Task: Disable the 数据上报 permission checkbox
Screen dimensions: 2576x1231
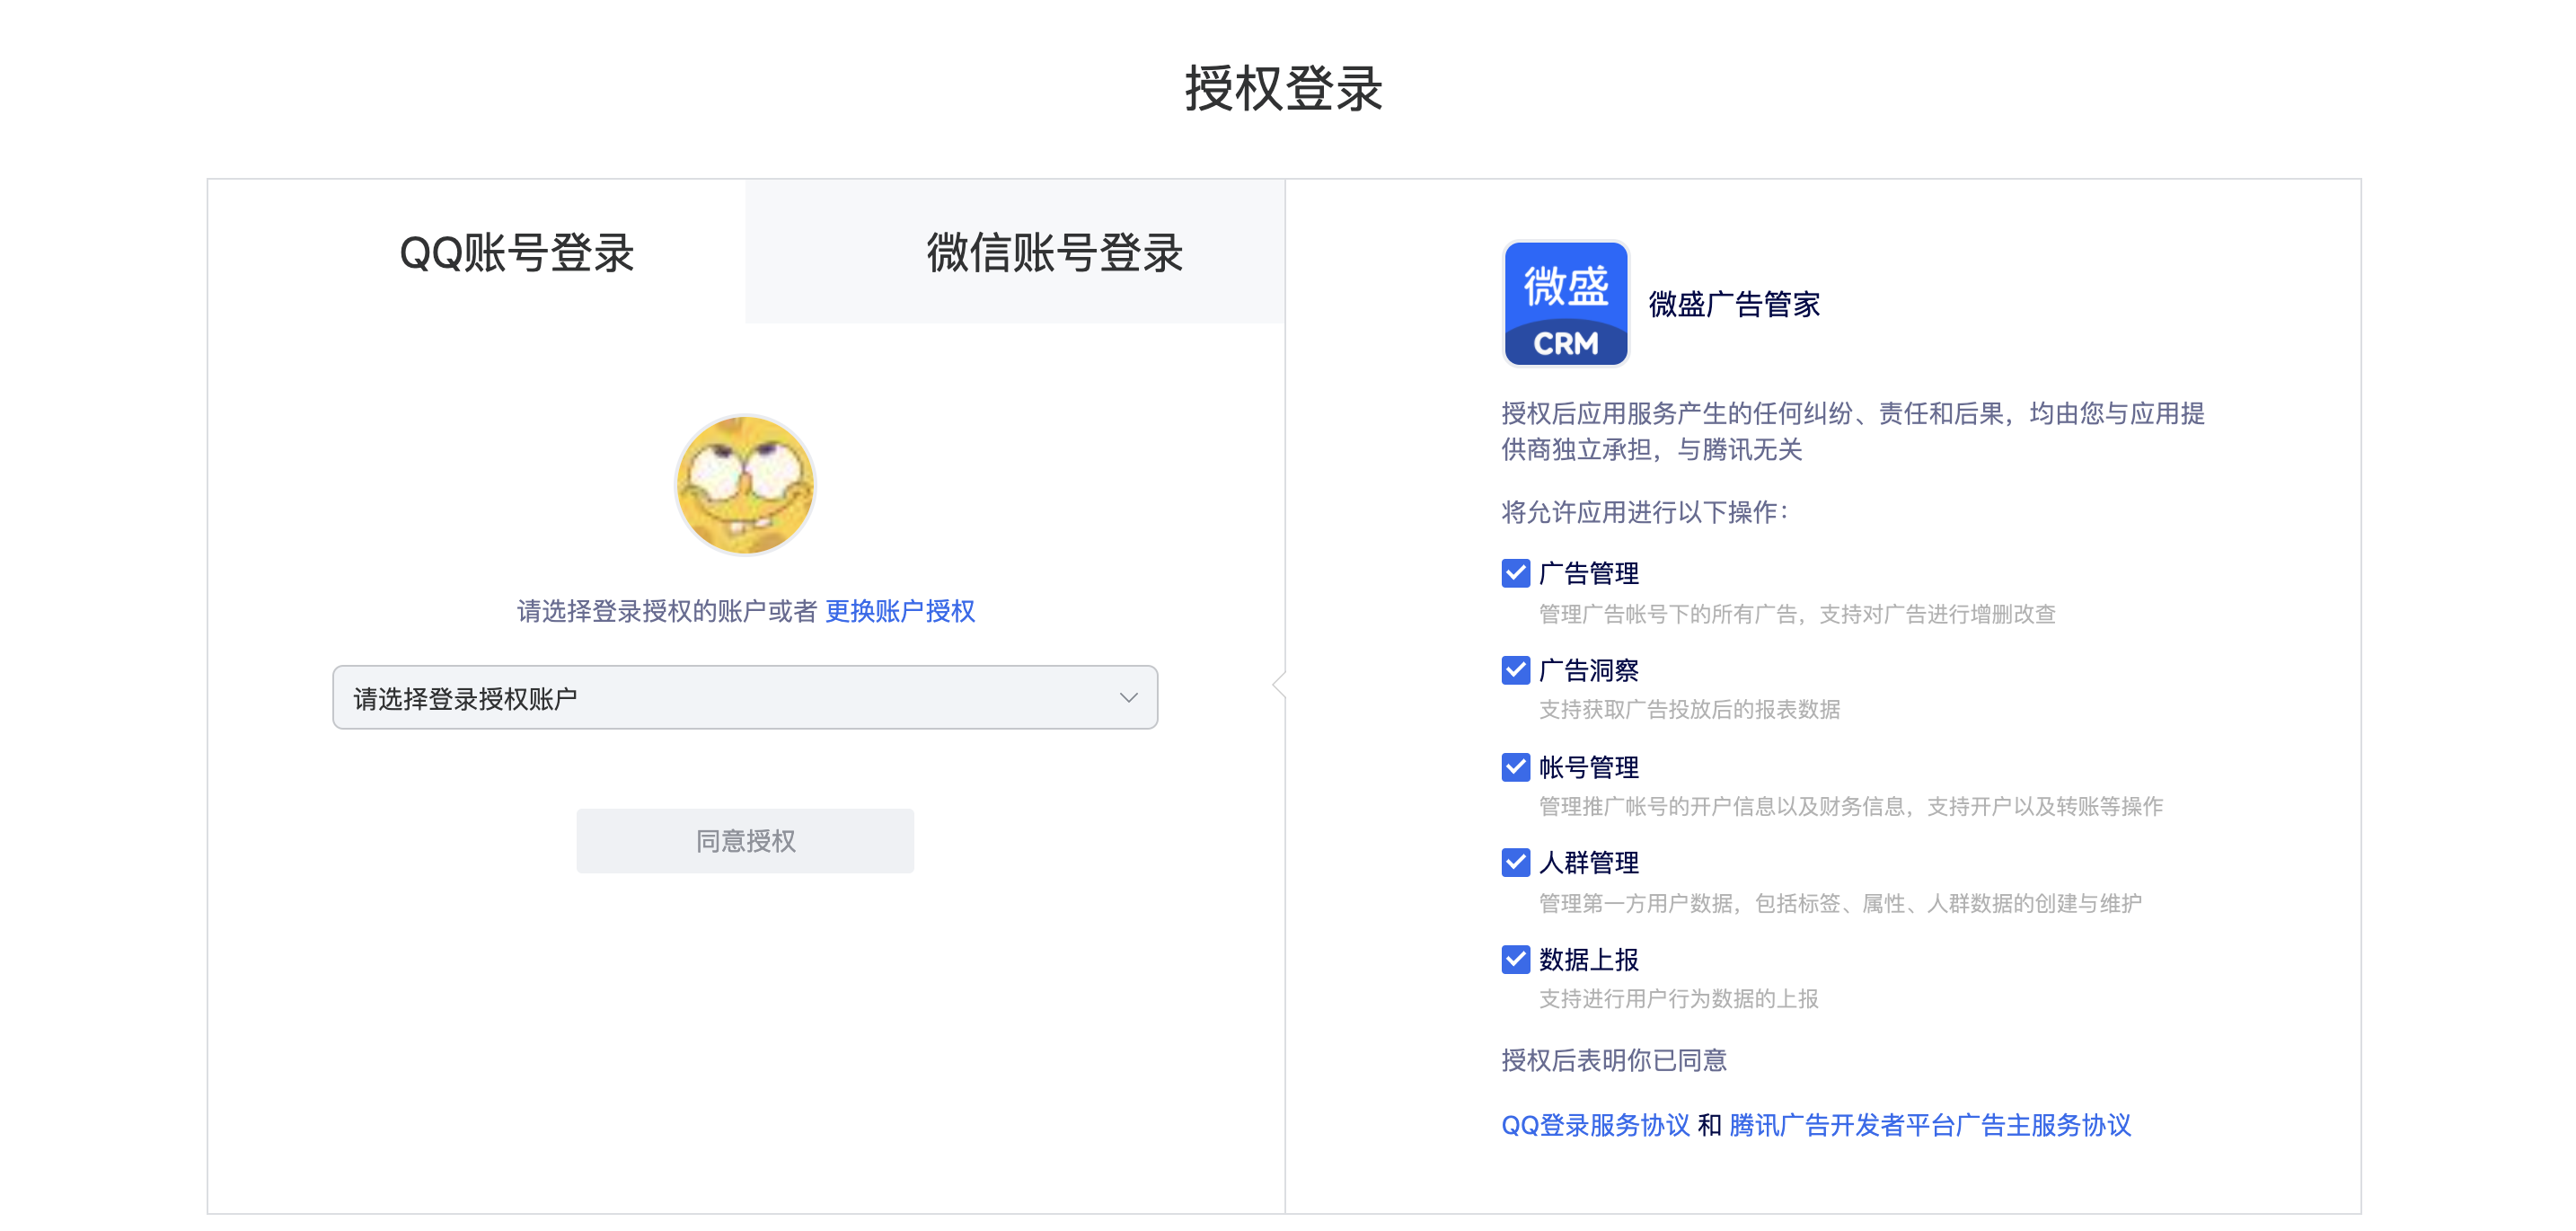Action: coord(1516,959)
